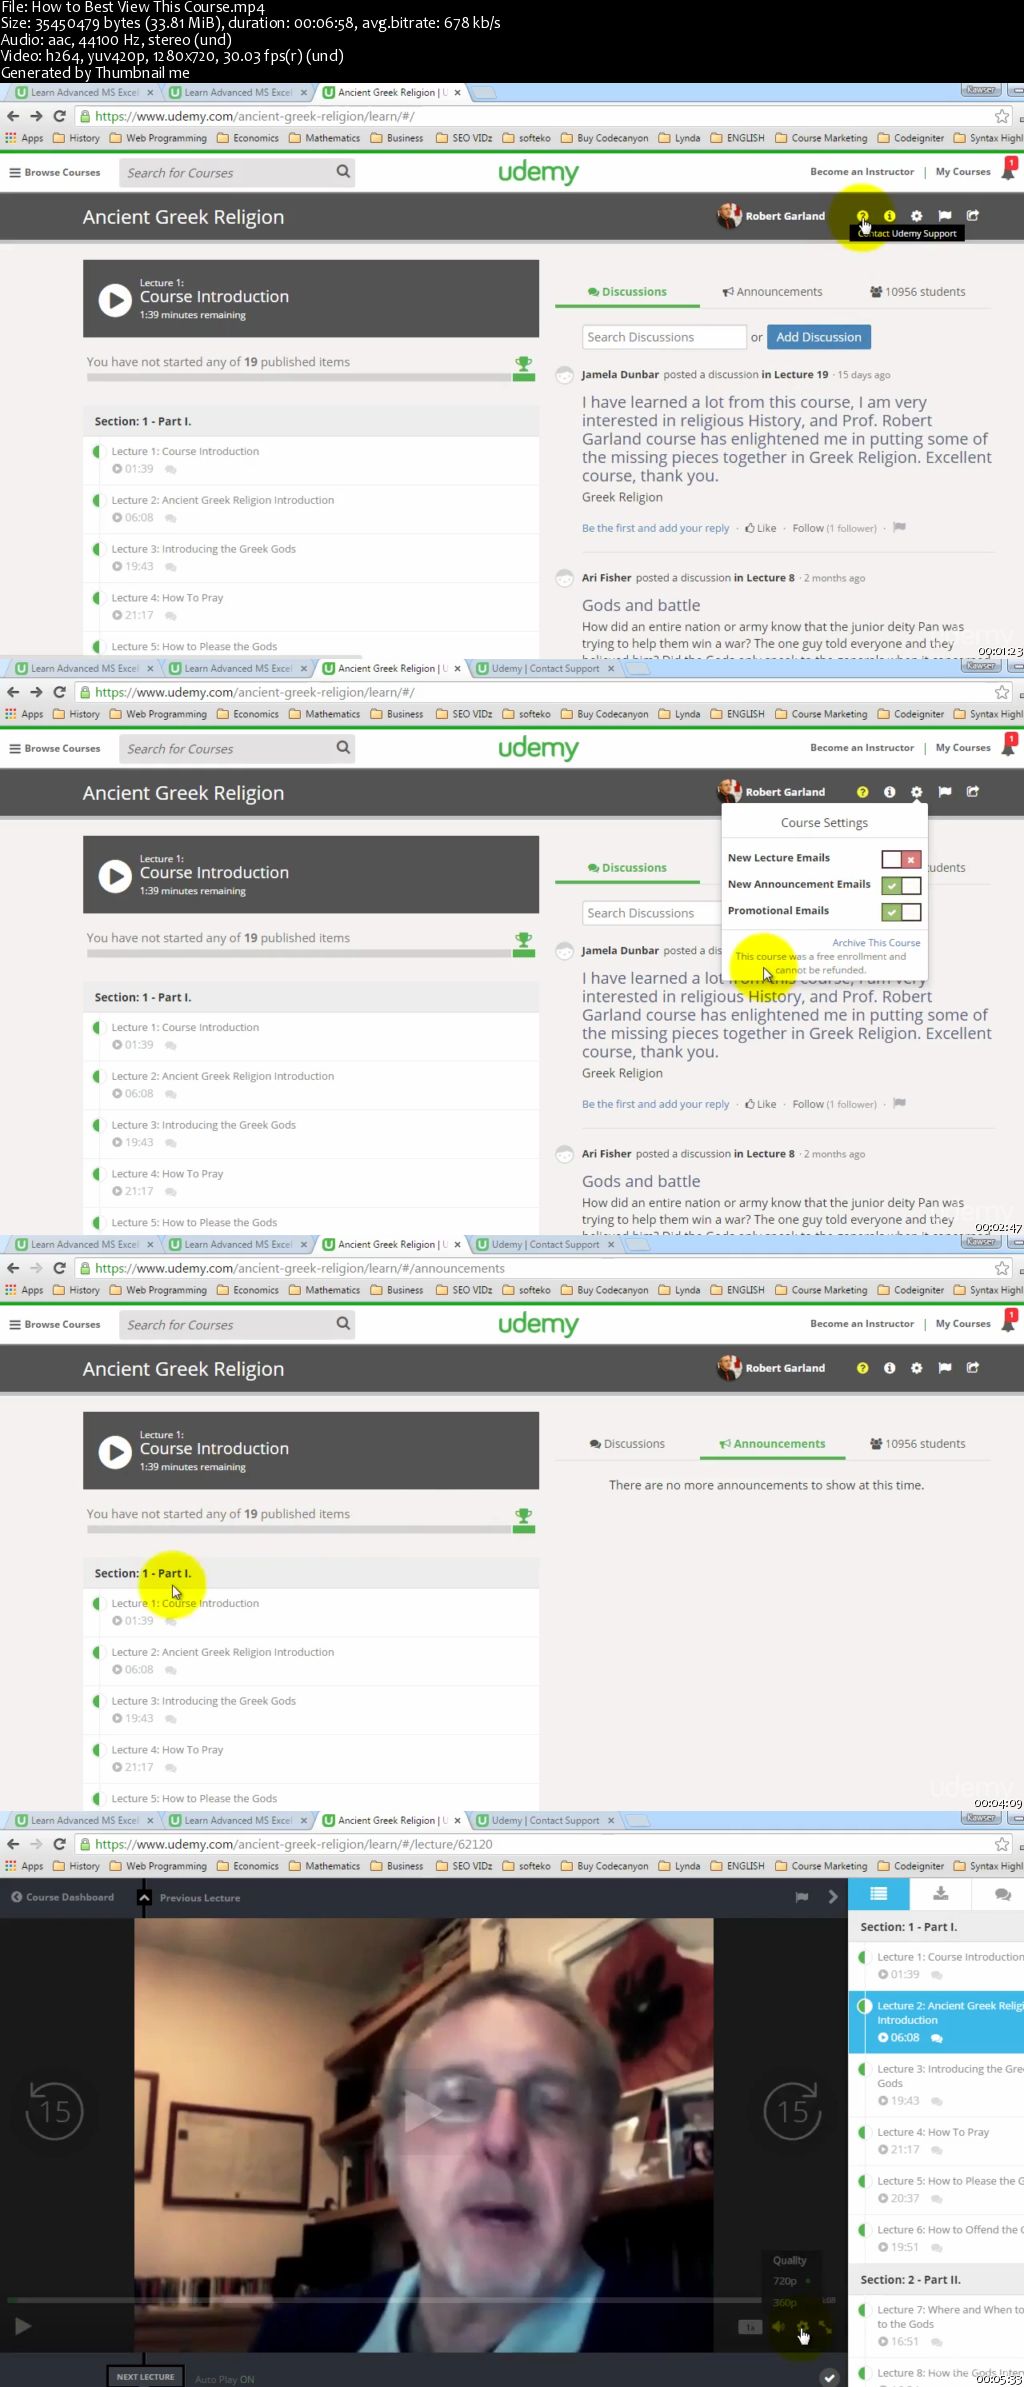Open the 10956 students tab in 00:01:23 frame
This screenshot has height=2387, width=1024.
click(x=917, y=292)
